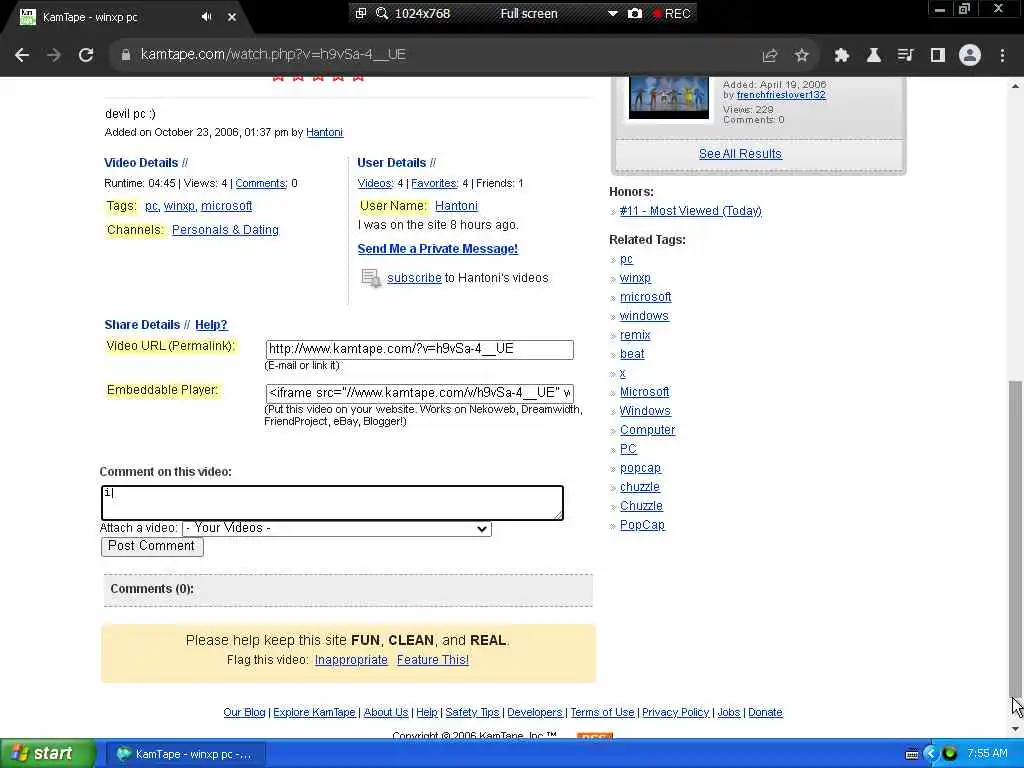The height and width of the screenshot is (768, 1024).
Task: Click the scrollbar down arrow
Action: (x=1016, y=729)
